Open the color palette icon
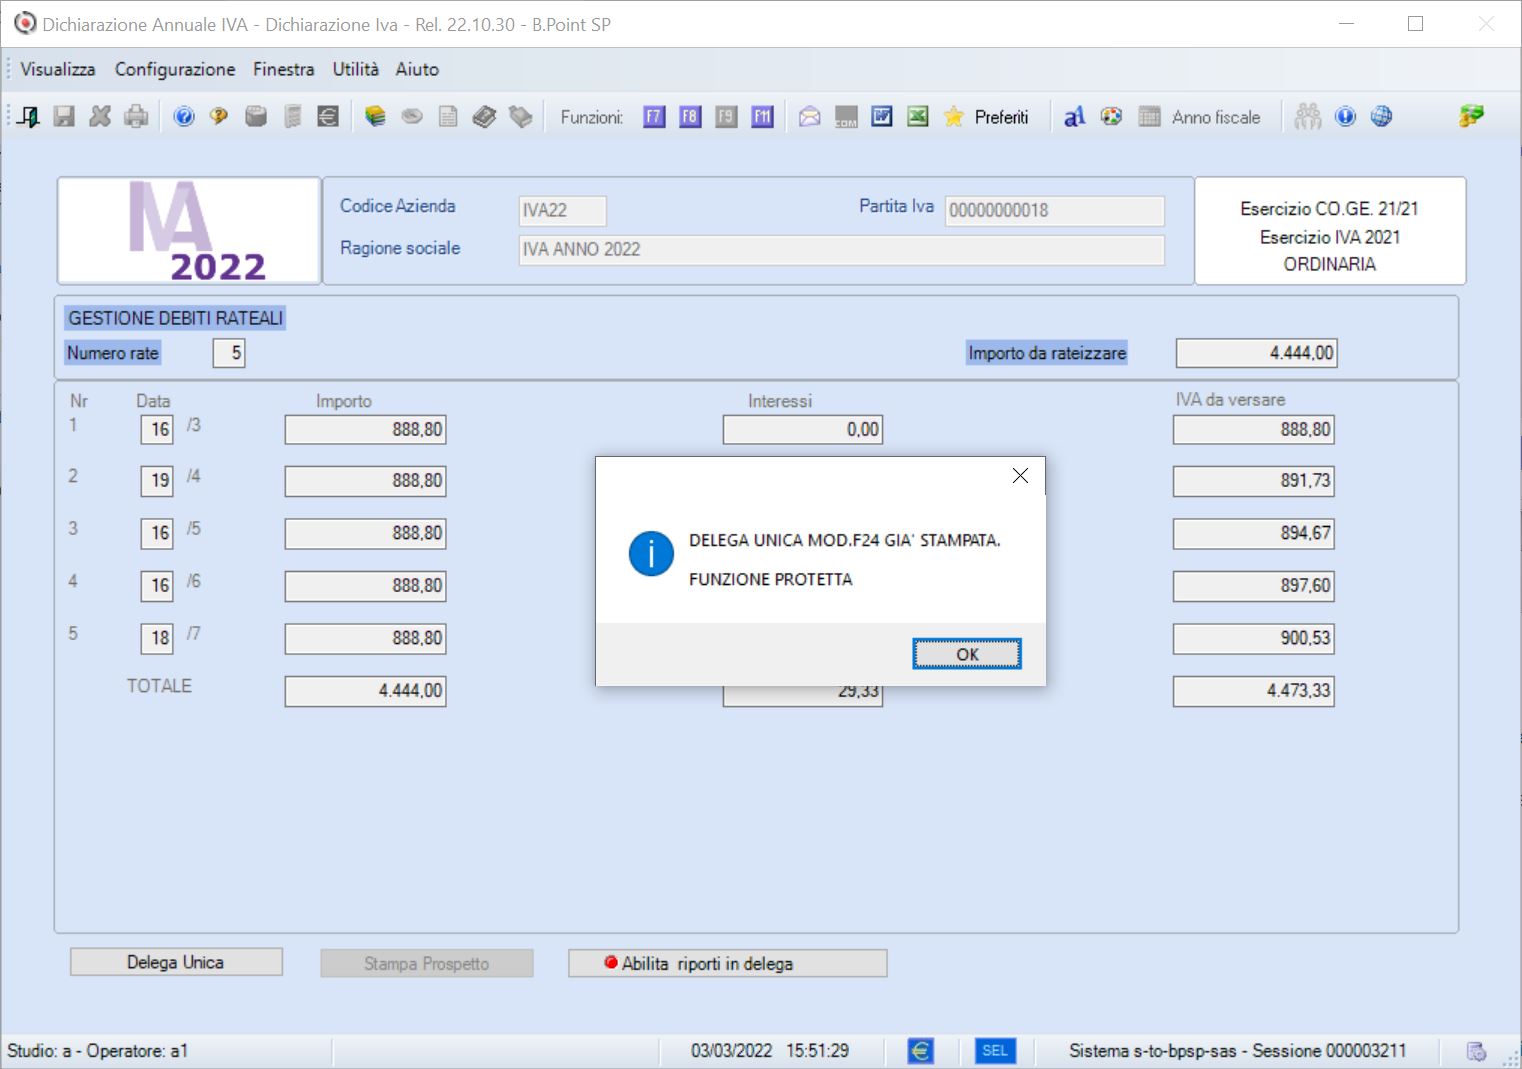1522x1069 pixels. pyautogui.click(x=1111, y=117)
